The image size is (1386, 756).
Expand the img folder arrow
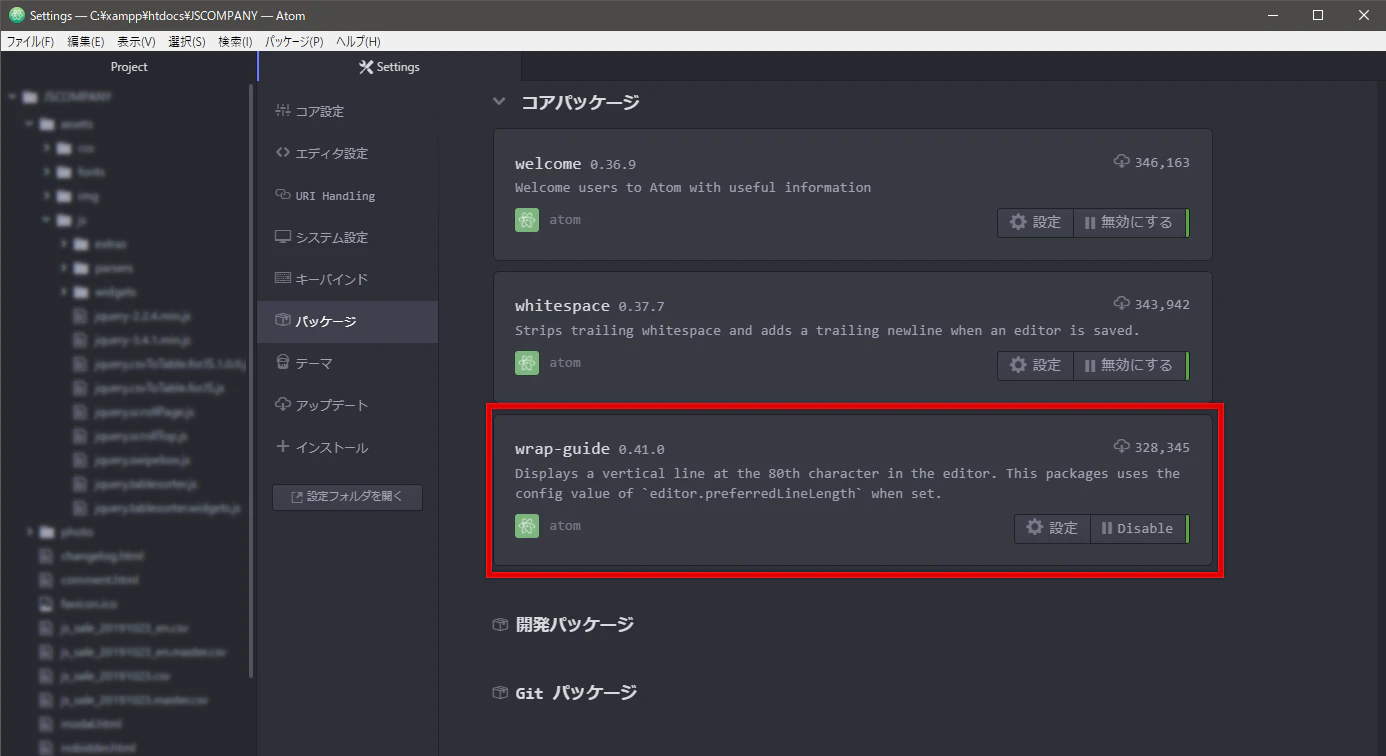pyautogui.click(x=46, y=196)
